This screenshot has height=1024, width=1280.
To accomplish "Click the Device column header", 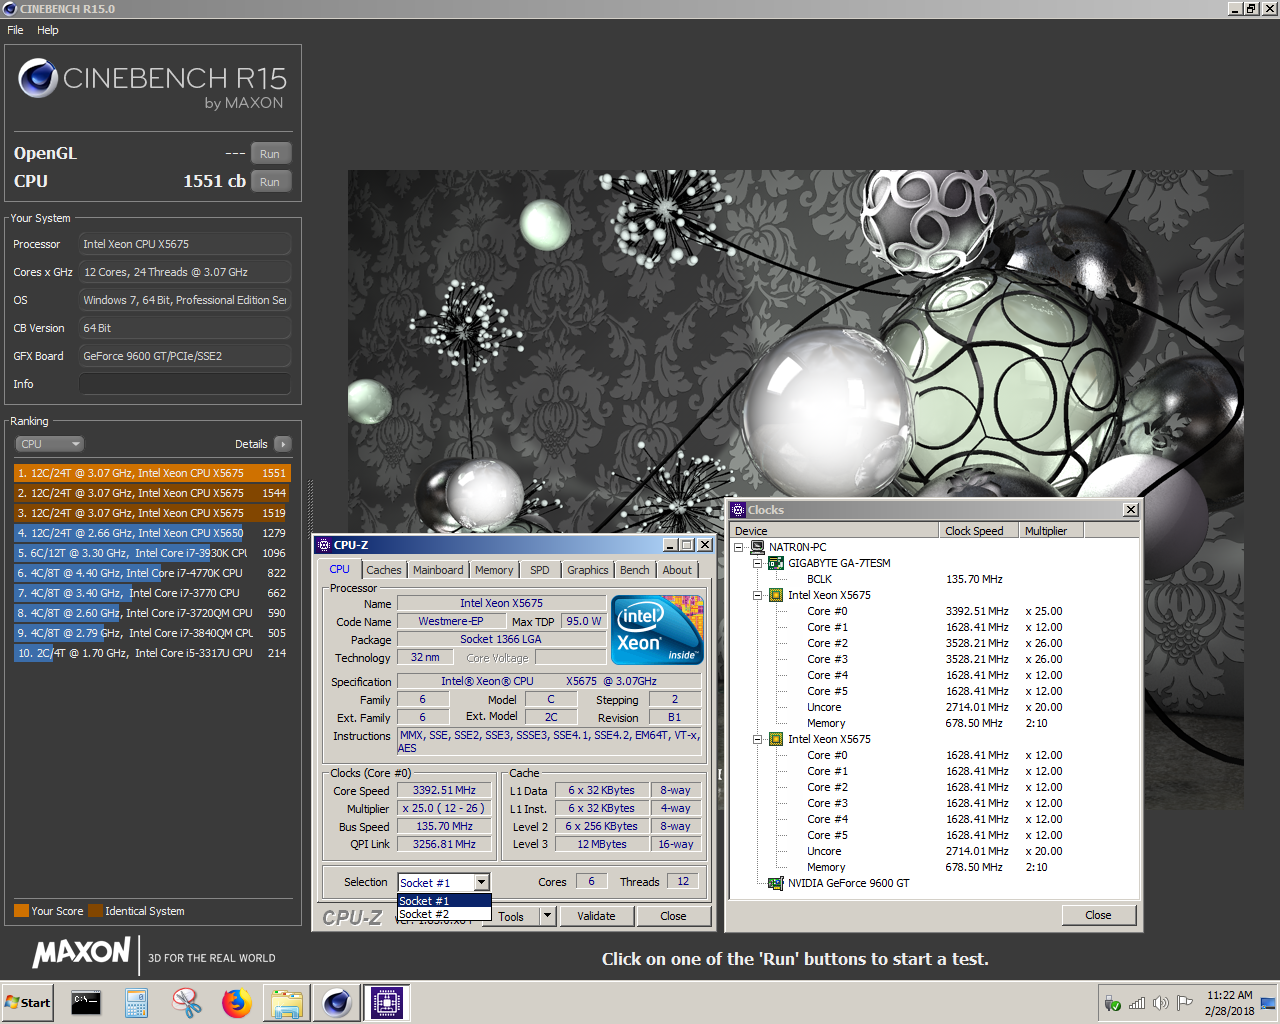I will point(834,531).
